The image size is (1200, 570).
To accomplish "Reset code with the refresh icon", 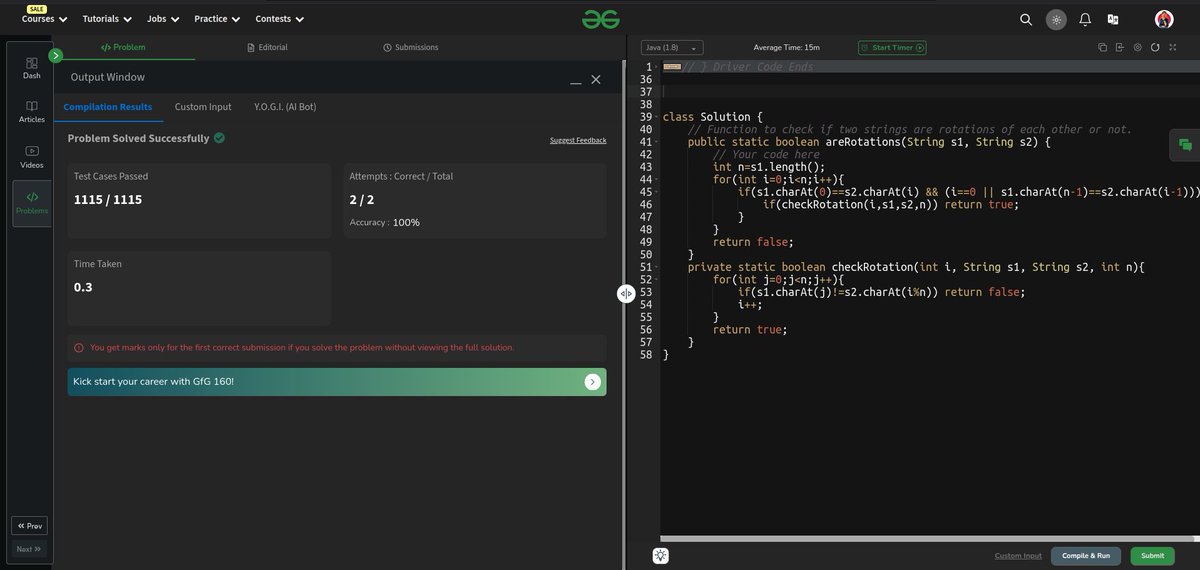I will click(x=1155, y=47).
